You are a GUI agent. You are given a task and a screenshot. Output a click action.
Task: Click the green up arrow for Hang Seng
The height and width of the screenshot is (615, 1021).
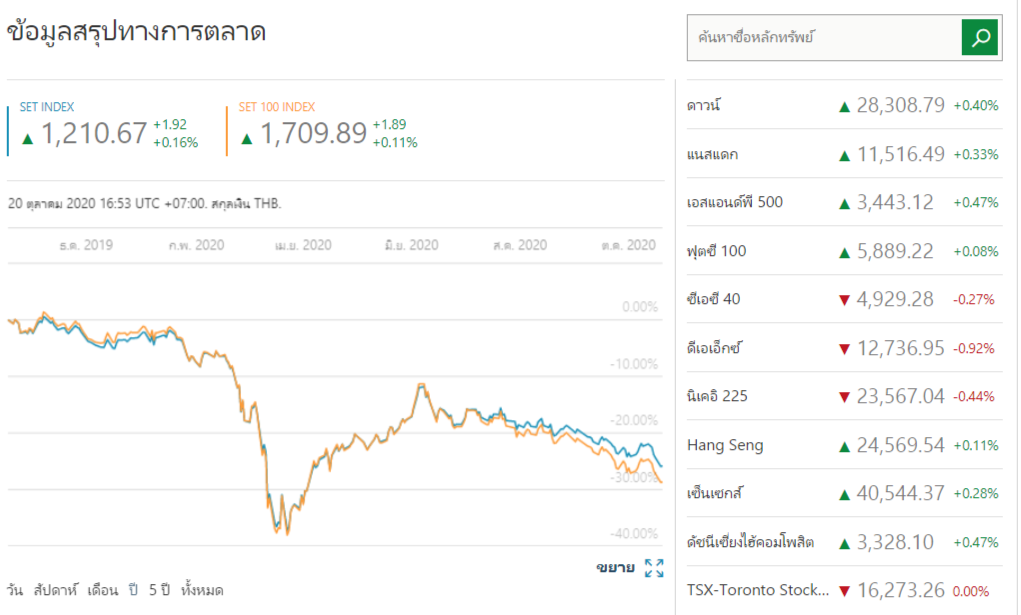[x=844, y=445]
